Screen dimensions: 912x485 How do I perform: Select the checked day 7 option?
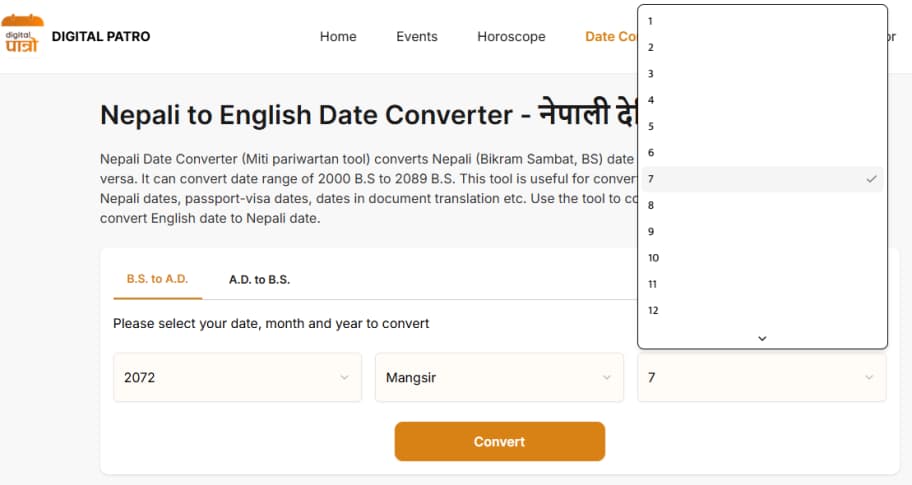763,179
